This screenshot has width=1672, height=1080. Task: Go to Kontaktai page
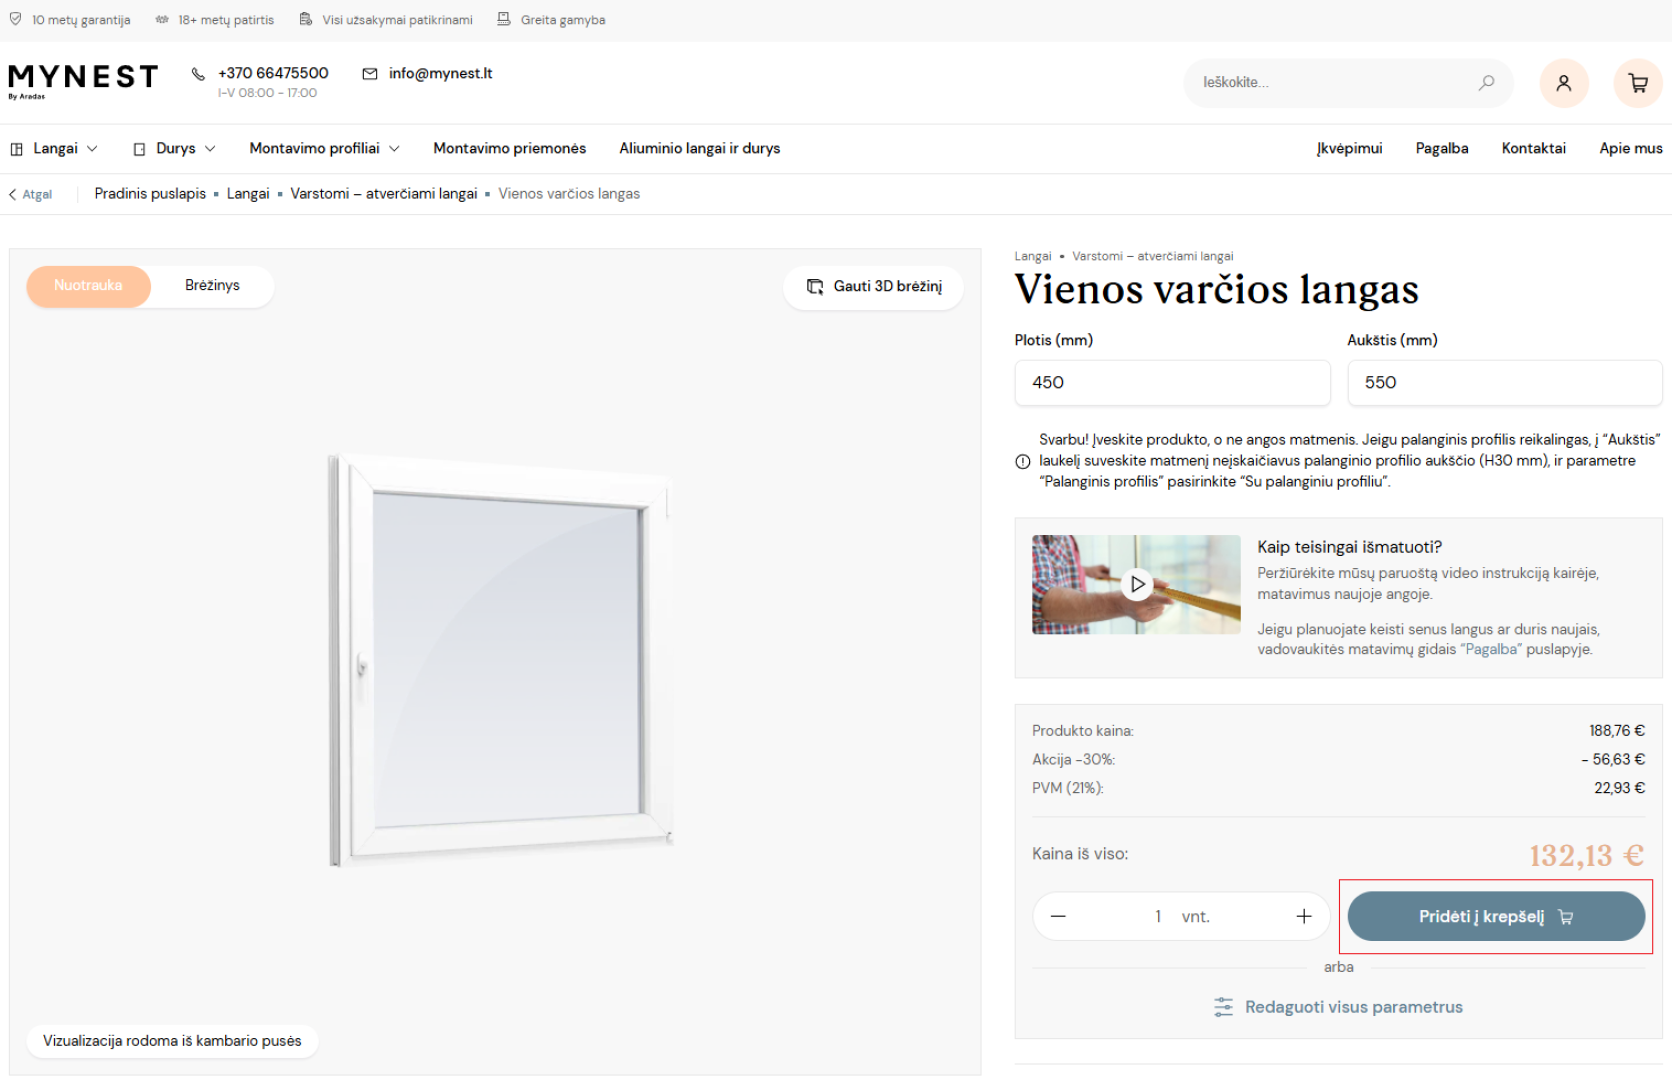click(1534, 148)
